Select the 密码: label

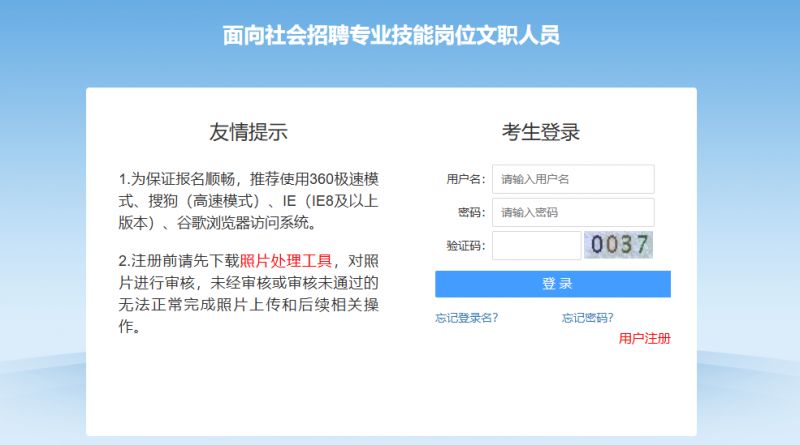click(471, 212)
